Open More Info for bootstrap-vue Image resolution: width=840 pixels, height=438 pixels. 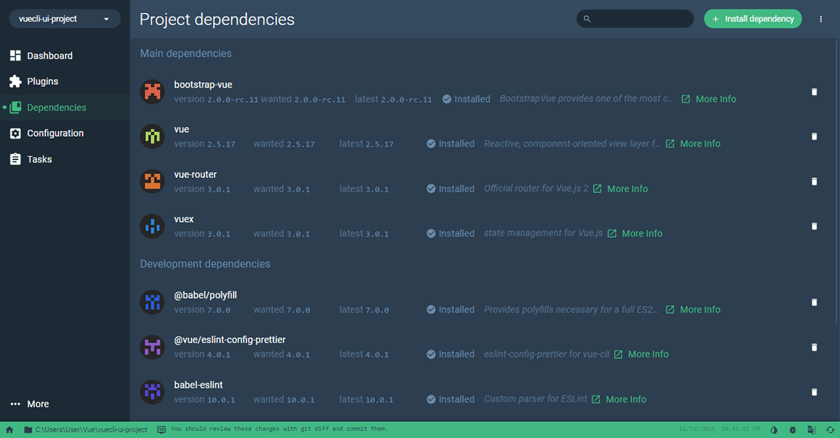click(x=709, y=99)
